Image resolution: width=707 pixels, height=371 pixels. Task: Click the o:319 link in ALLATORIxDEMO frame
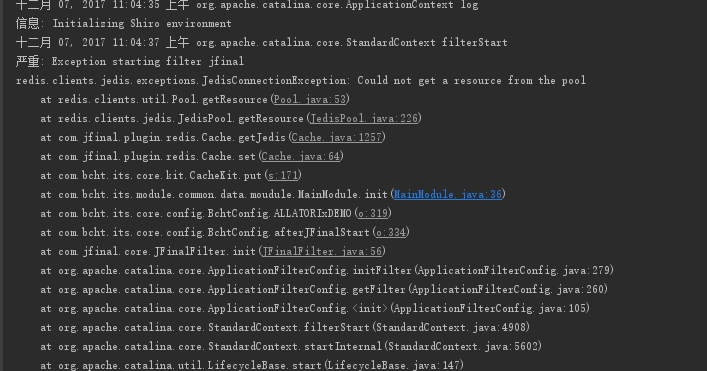372,213
